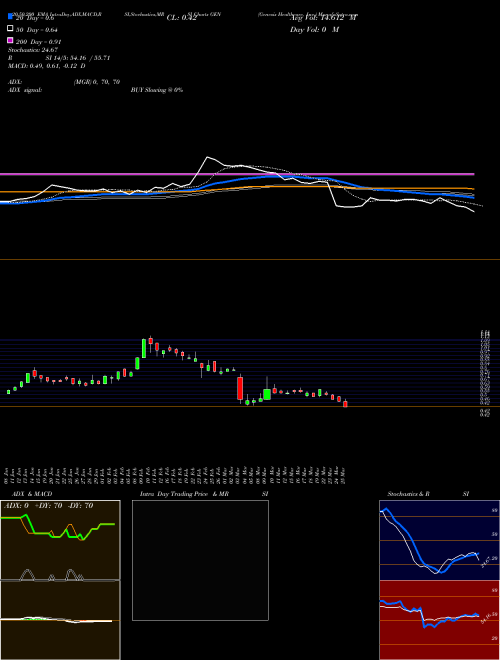
Task: Click the 'Stochastics & RSI' panel title
Action: pos(428,494)
